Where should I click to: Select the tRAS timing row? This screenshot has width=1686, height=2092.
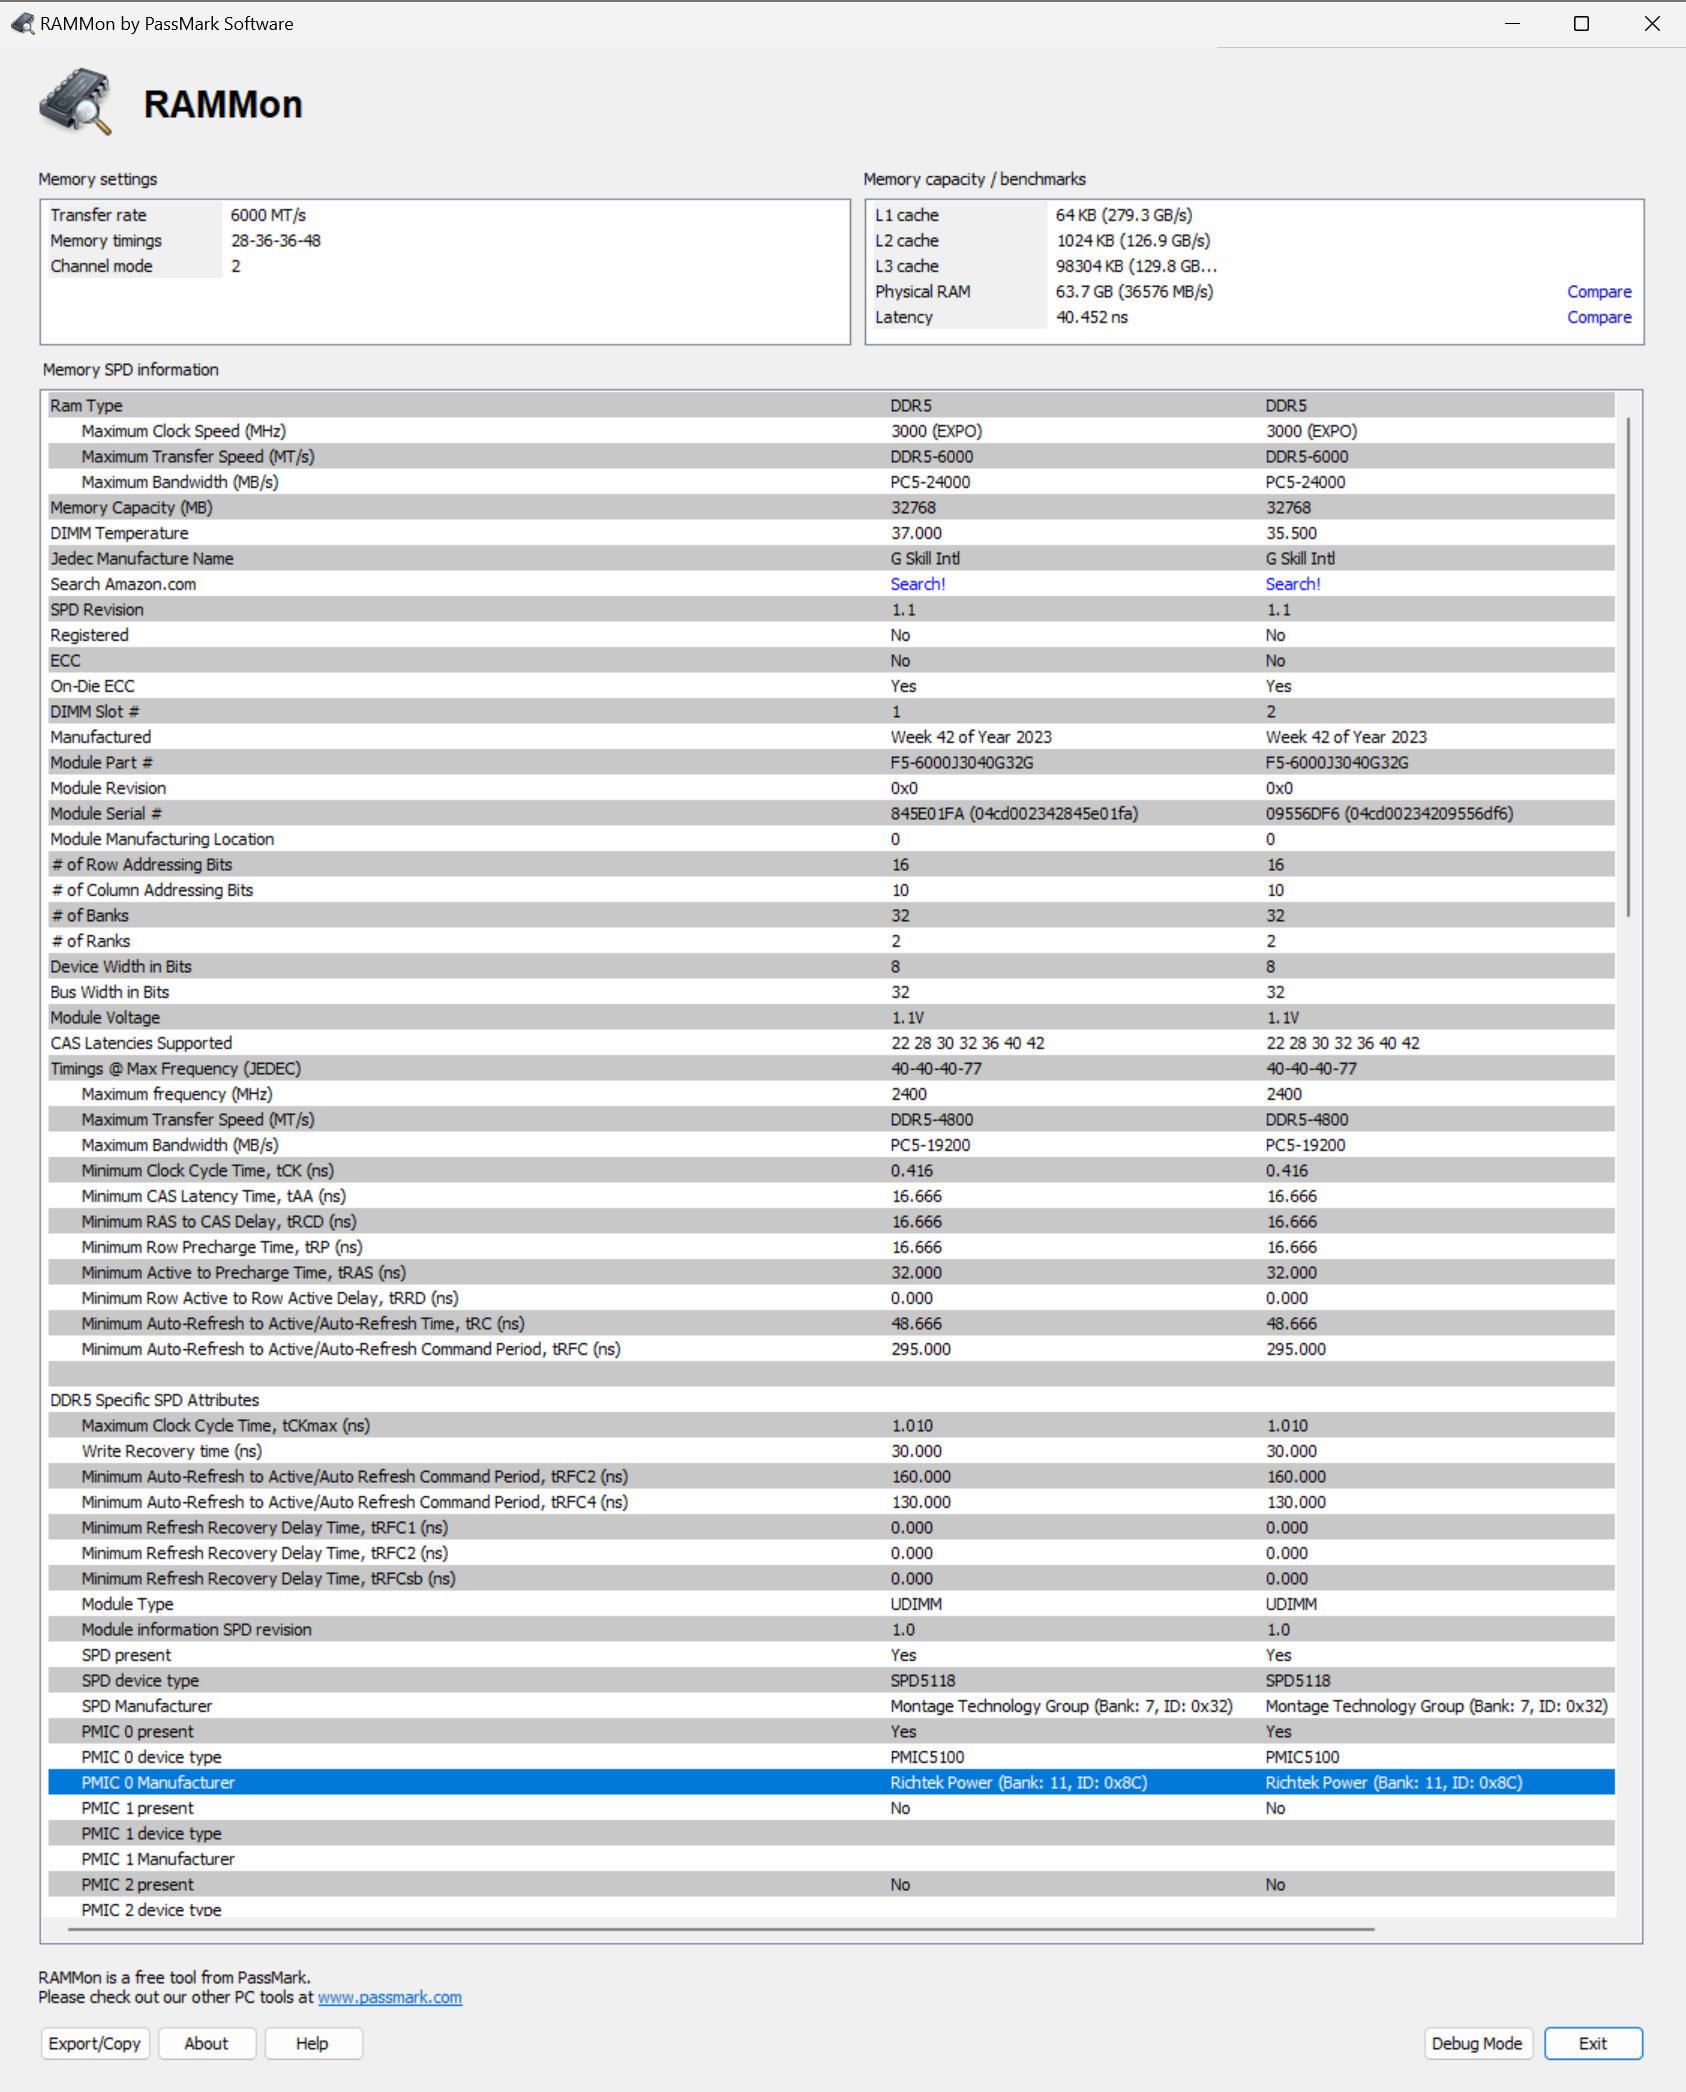831,1272
